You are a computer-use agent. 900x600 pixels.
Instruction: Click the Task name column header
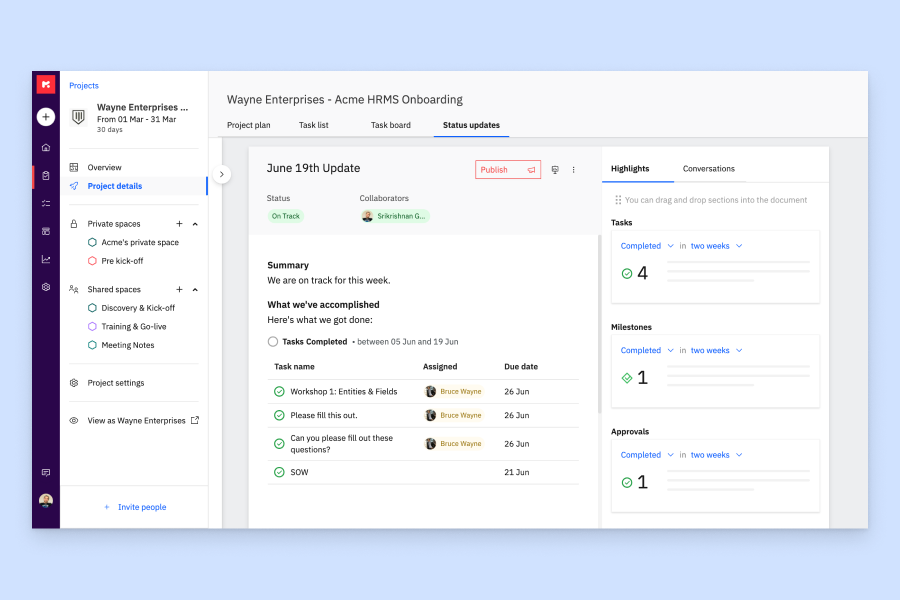point(294,366)
